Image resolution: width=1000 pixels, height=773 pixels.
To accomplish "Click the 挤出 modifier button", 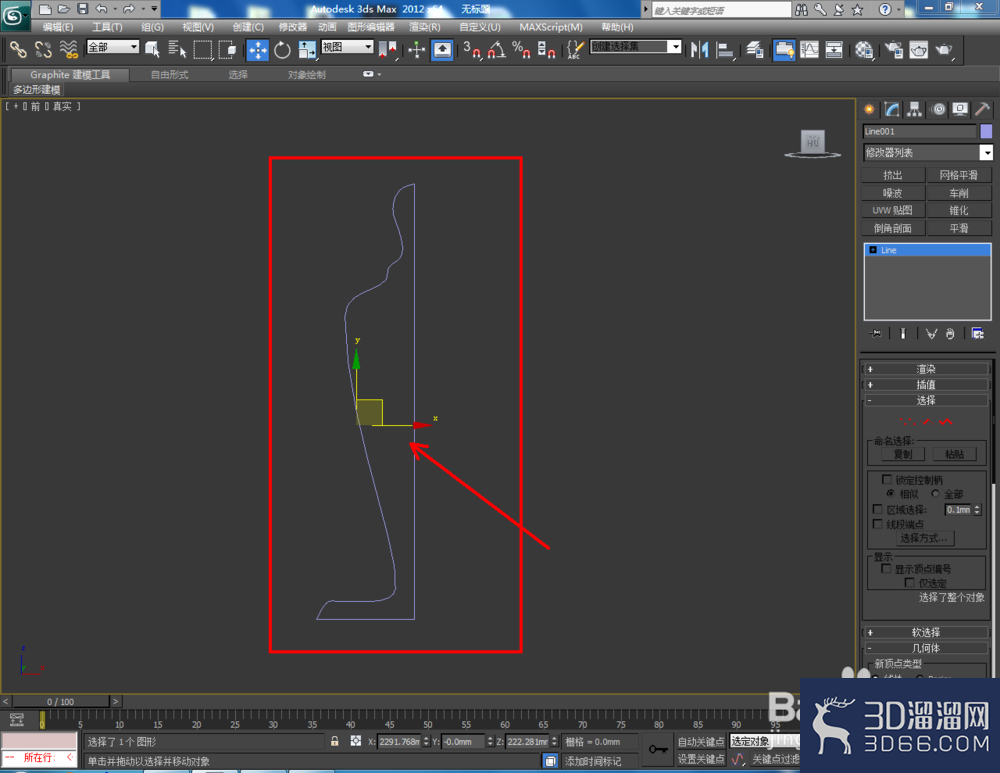I will pyautogui.click(x=893, y=175).
